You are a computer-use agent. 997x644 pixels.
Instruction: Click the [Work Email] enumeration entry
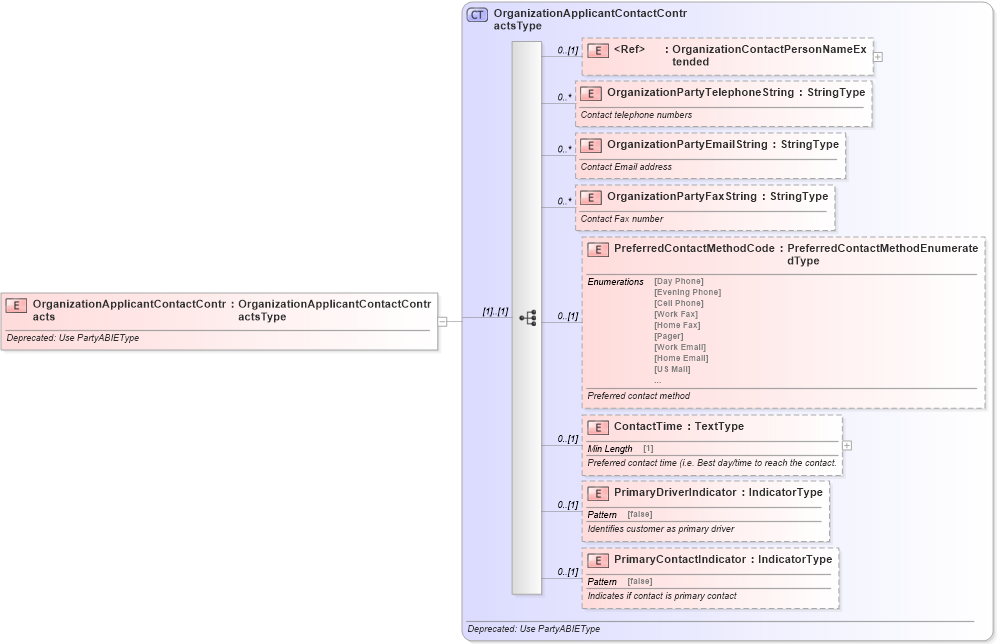[x=680, y=347]
